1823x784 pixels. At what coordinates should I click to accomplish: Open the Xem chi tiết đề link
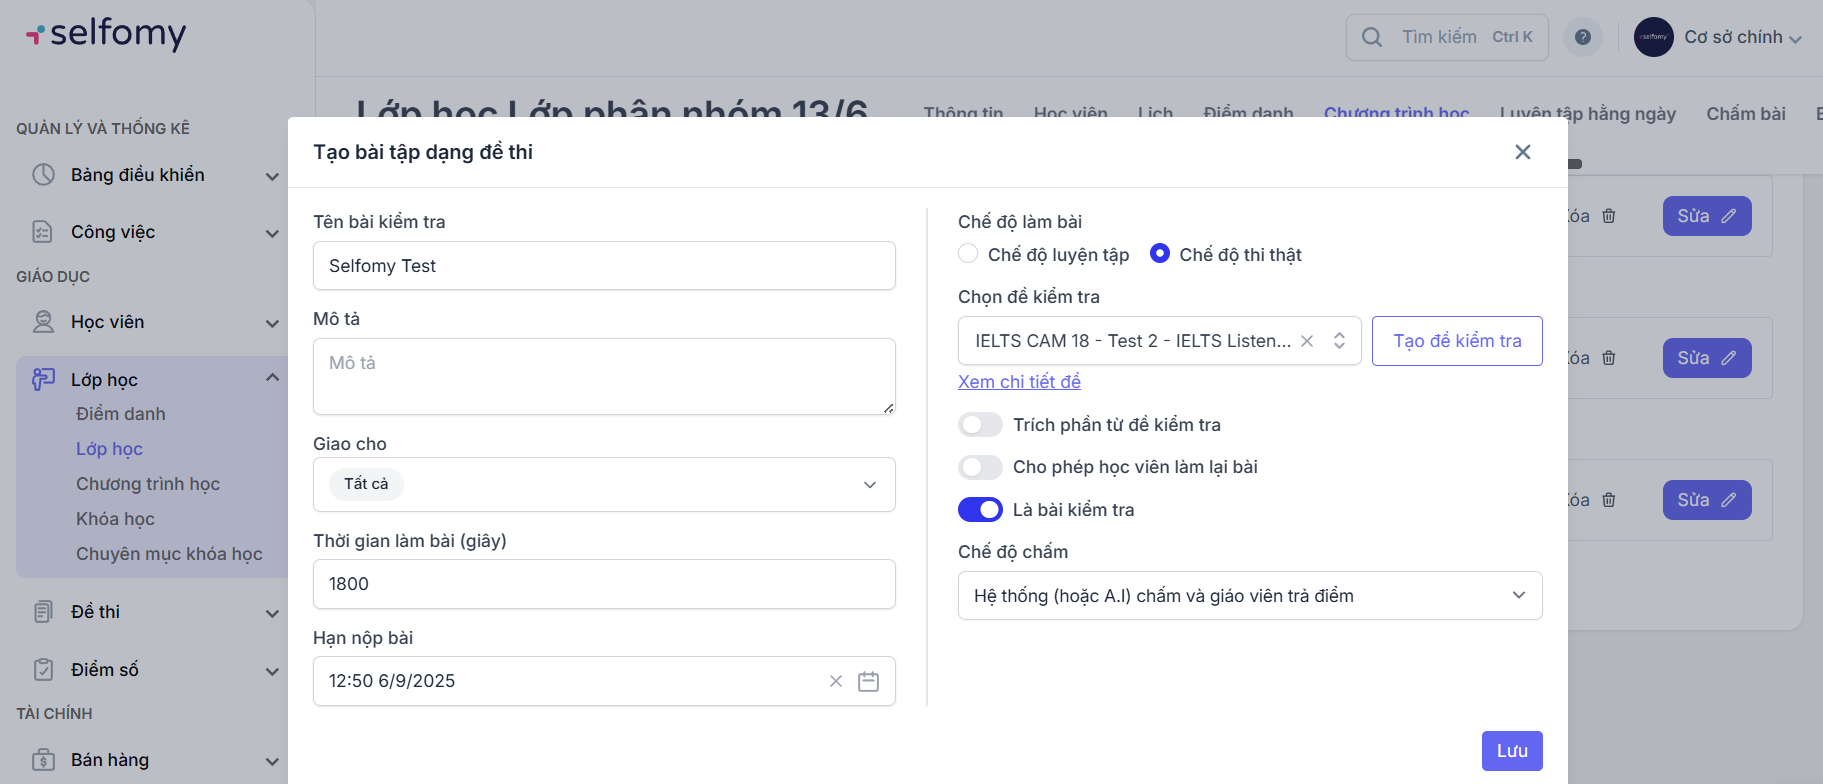coord(1019,382)
